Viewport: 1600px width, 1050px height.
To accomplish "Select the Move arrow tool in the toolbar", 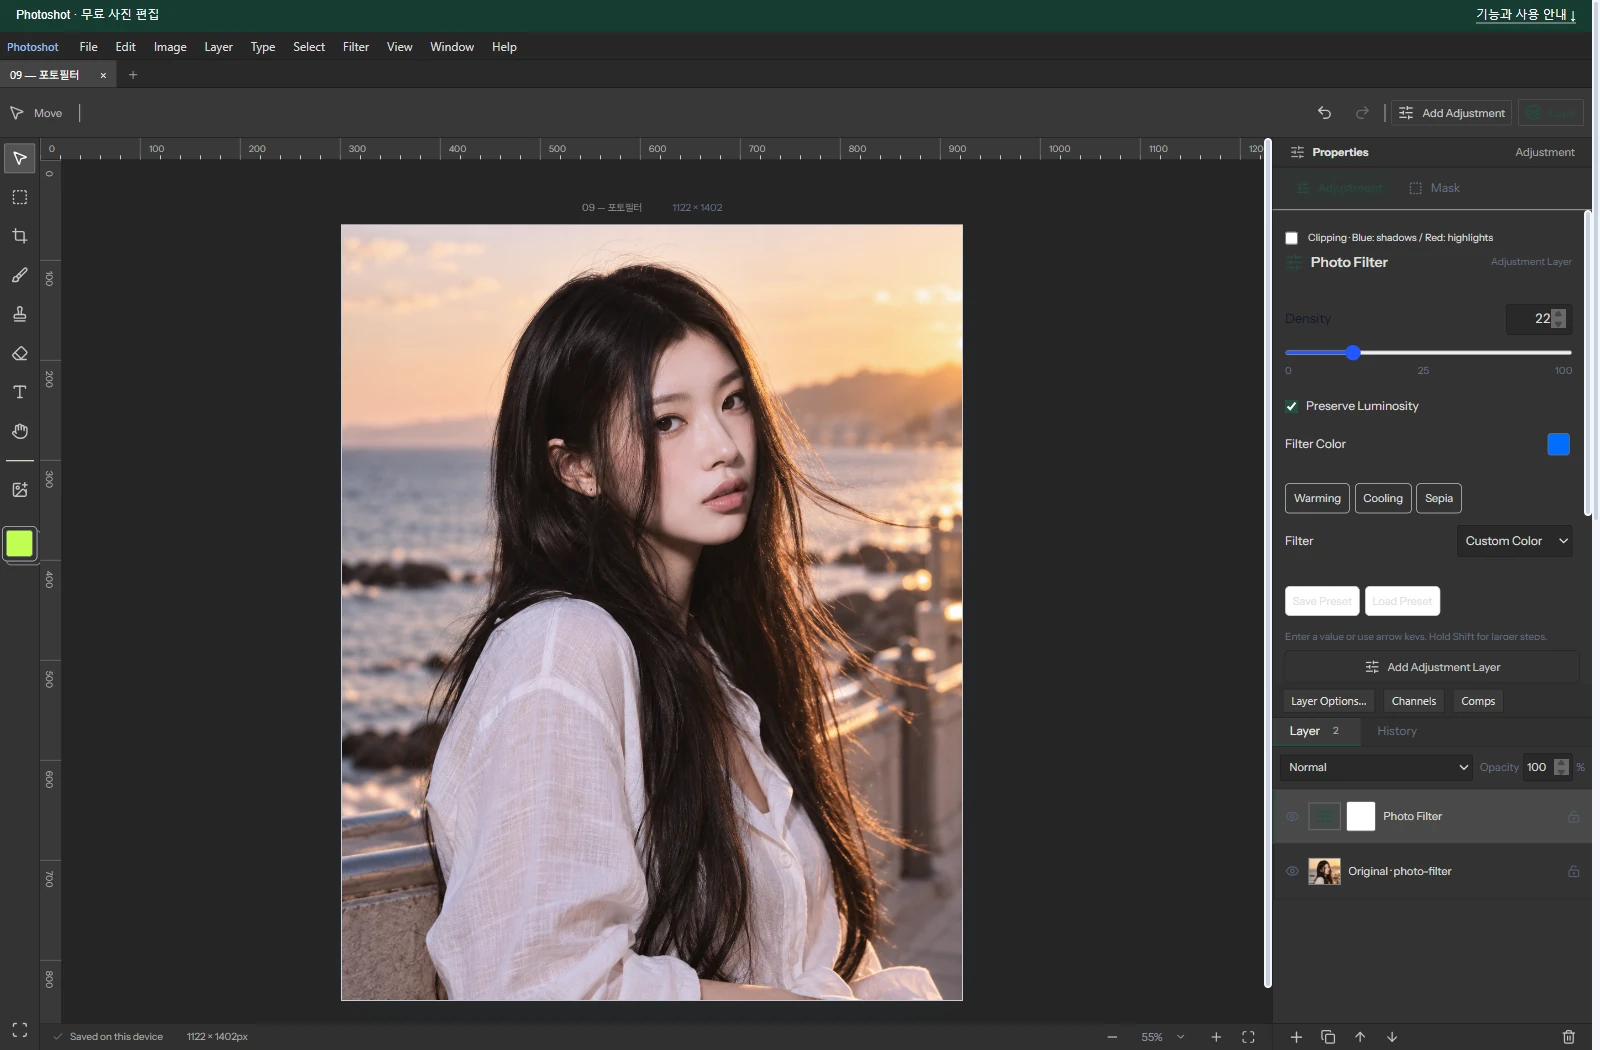I will (x=19, y=158).
